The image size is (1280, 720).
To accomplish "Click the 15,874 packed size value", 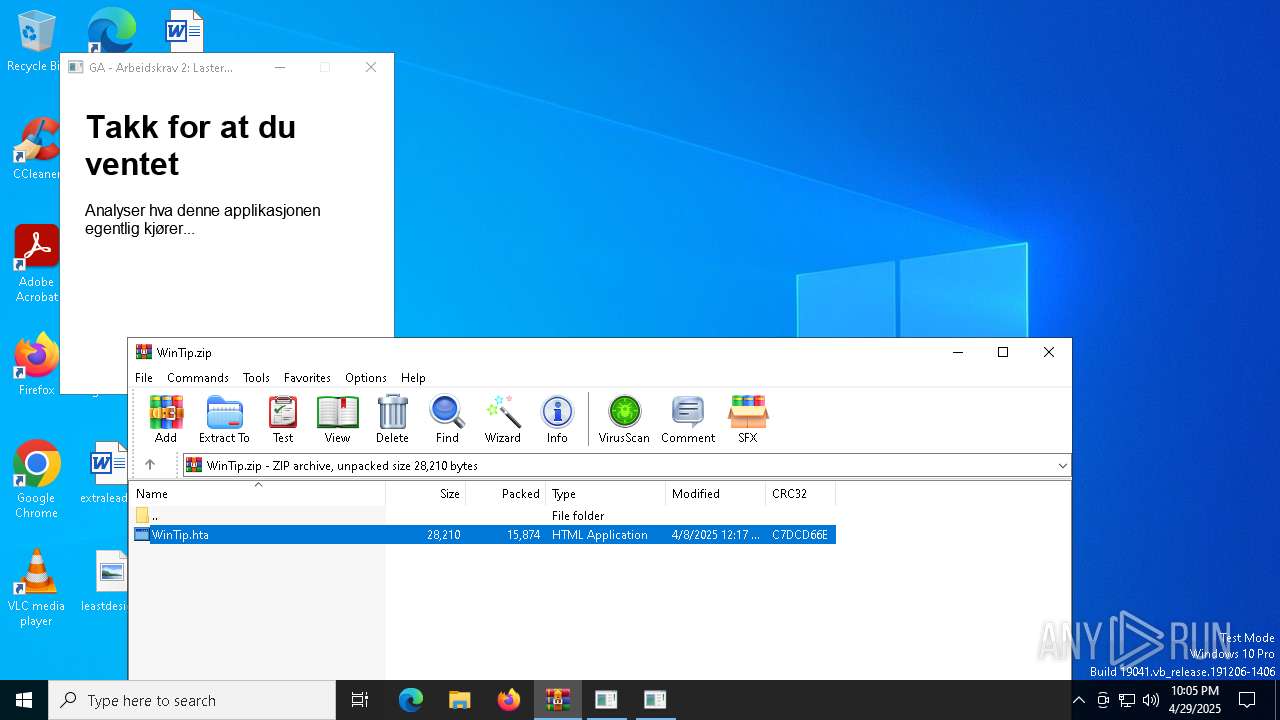I will (x=523, y=535).
